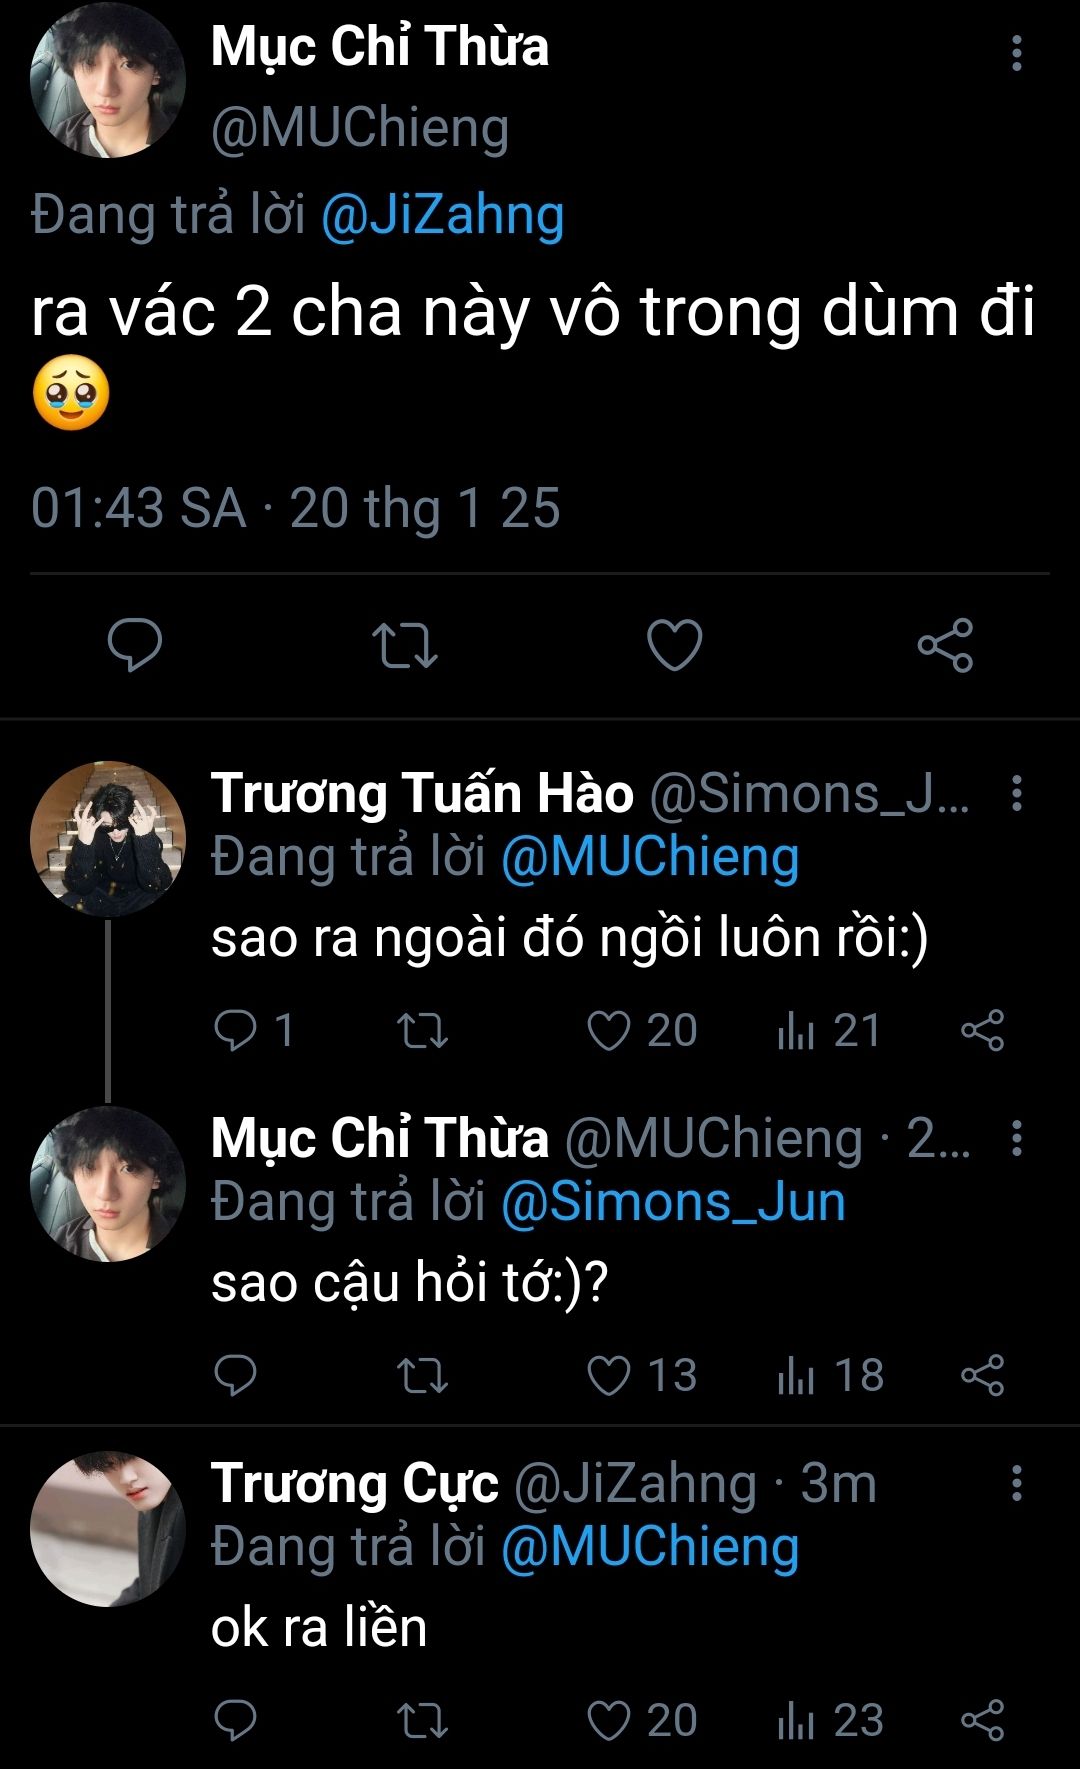
Task: Share the main tweet by Mục Chỉ Thừa
Action: point(945,645)
